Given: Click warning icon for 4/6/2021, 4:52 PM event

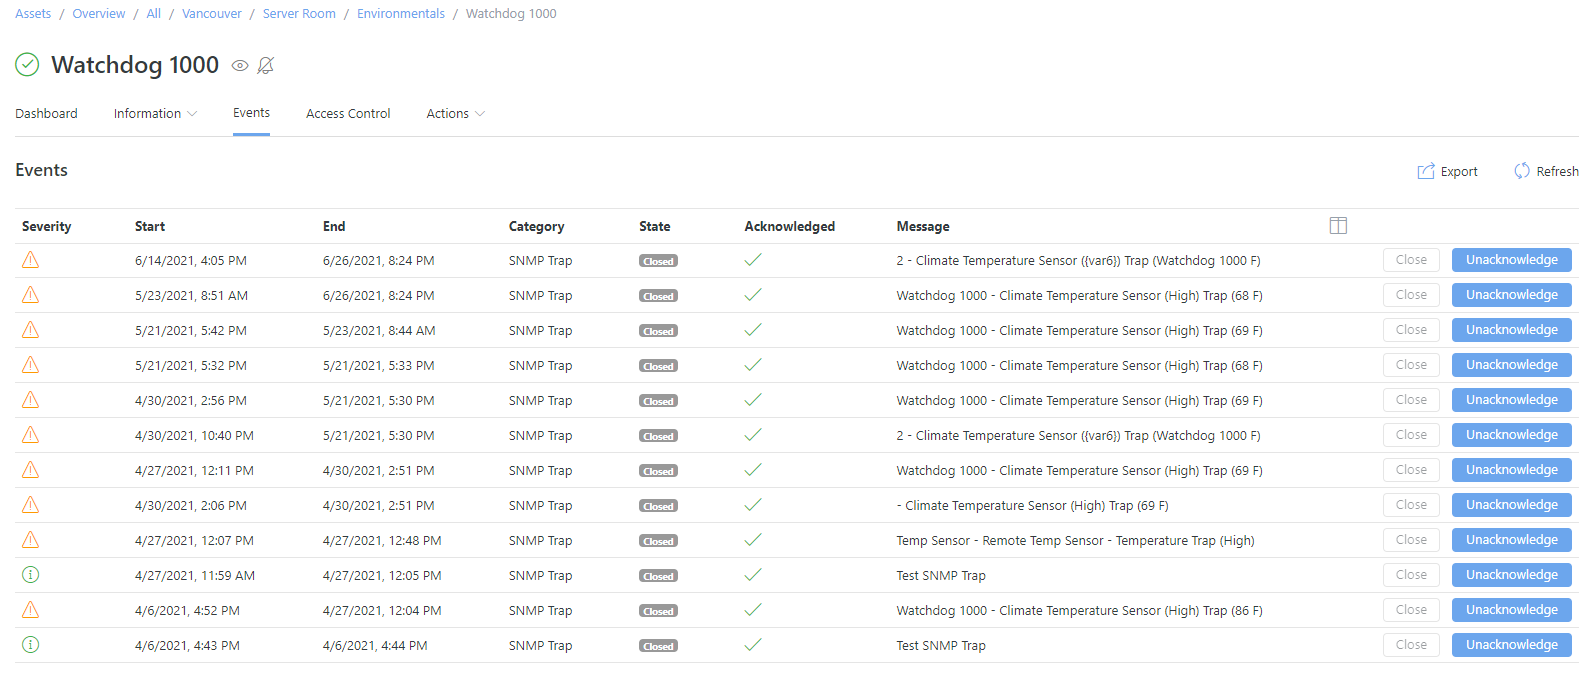Looking at the screenshot, I should [x=31, y=610].
